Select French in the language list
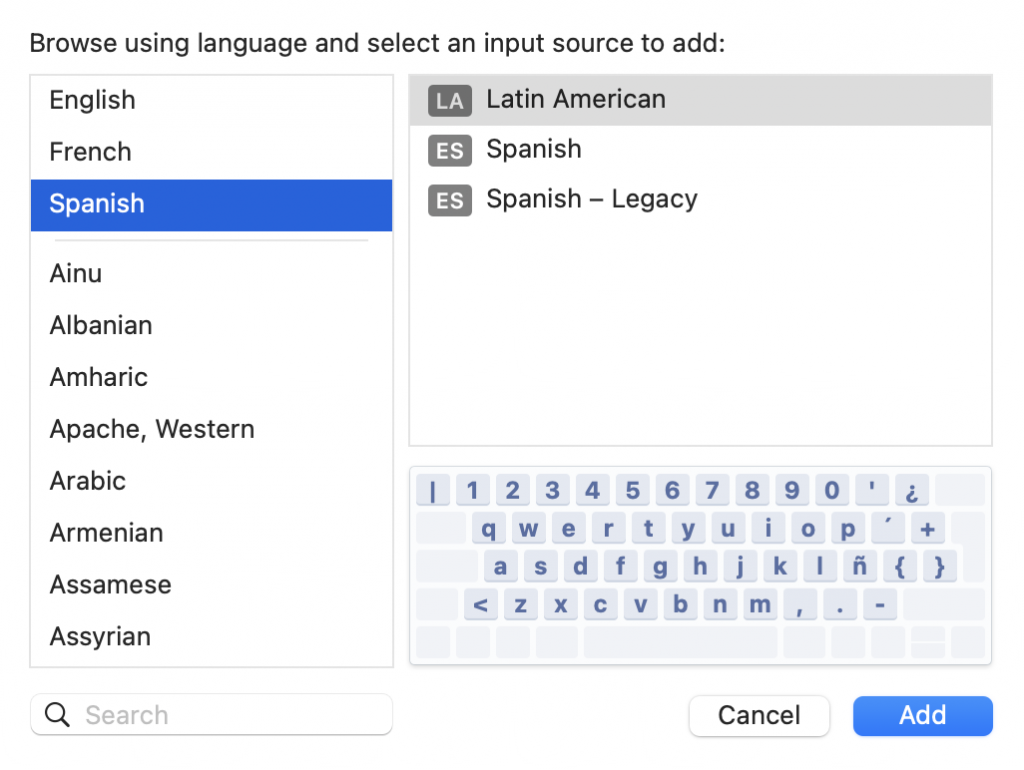The height and width of the screenshot is (770, 1024). [90, 152]
